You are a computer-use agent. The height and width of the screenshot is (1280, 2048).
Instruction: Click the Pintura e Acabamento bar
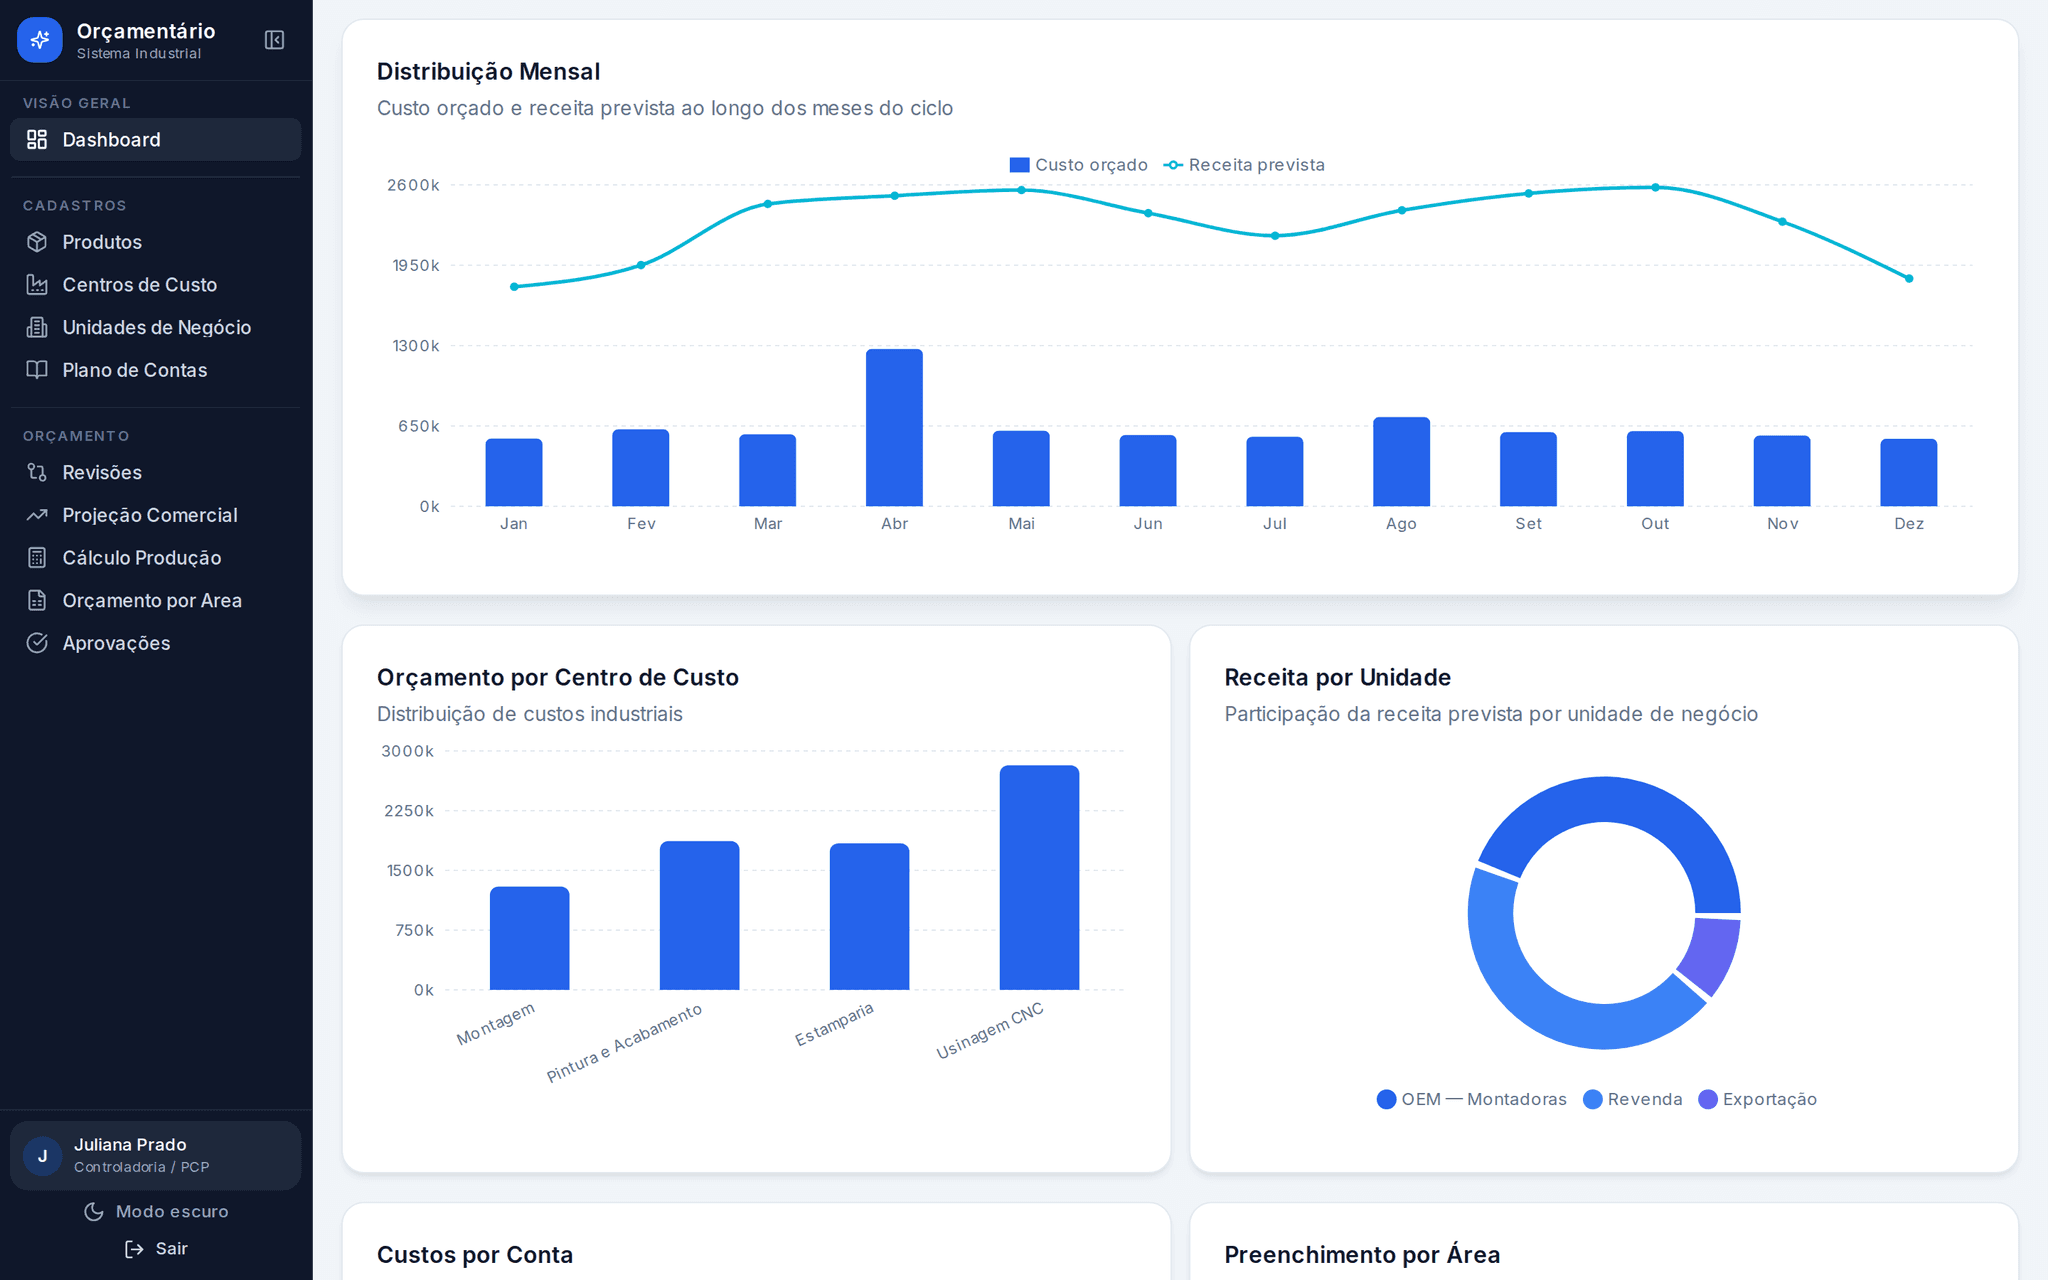(699, 916)
